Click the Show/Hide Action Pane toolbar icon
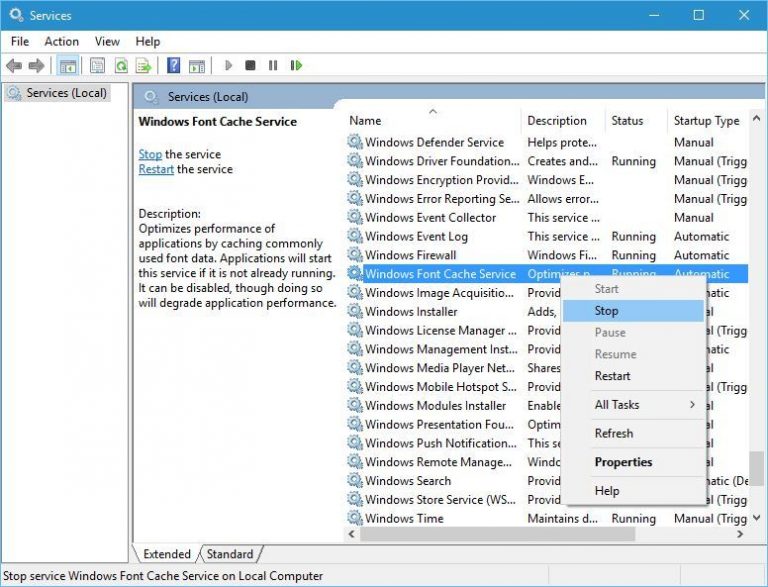The width and height of the screenshot is (768, 587). coord(197,66)
